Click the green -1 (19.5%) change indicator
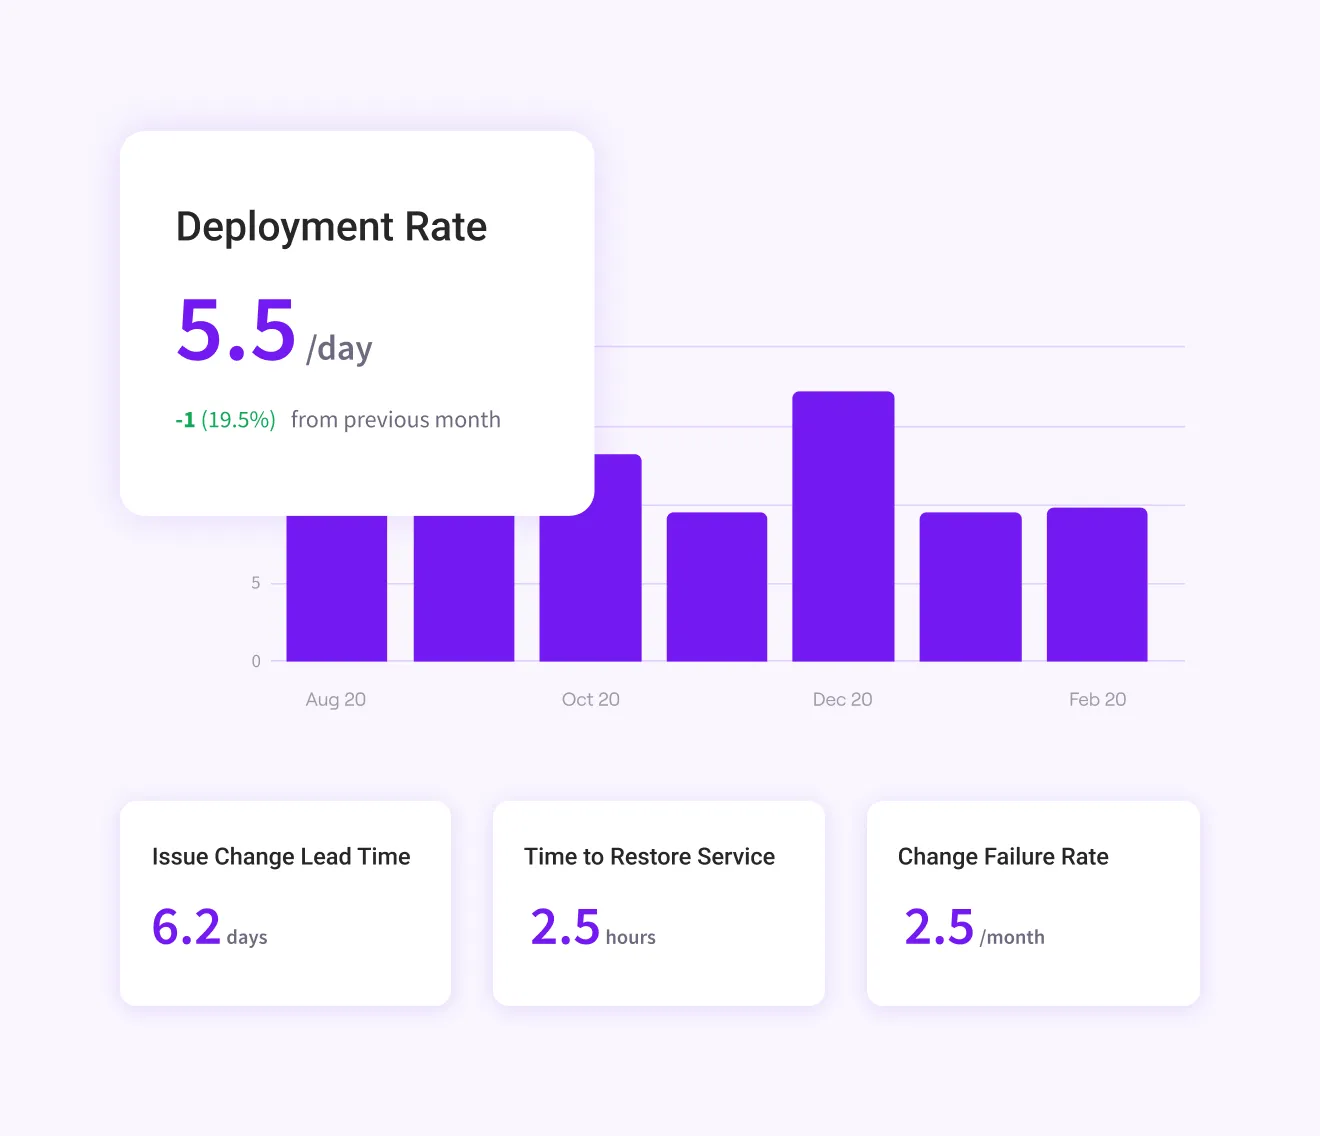The height and width of the screenshot is (1136, 1320). coord(225,420)
